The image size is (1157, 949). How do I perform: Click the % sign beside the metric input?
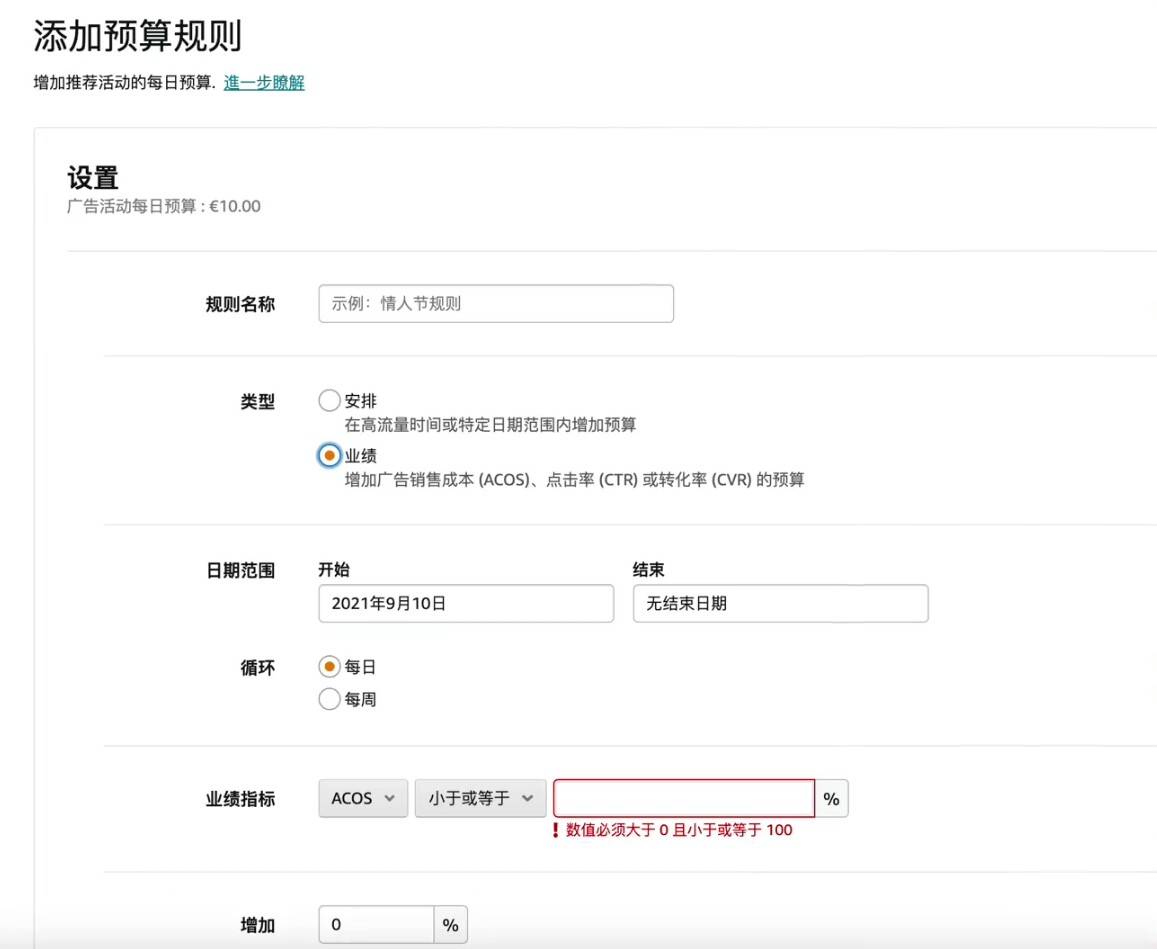830,797
